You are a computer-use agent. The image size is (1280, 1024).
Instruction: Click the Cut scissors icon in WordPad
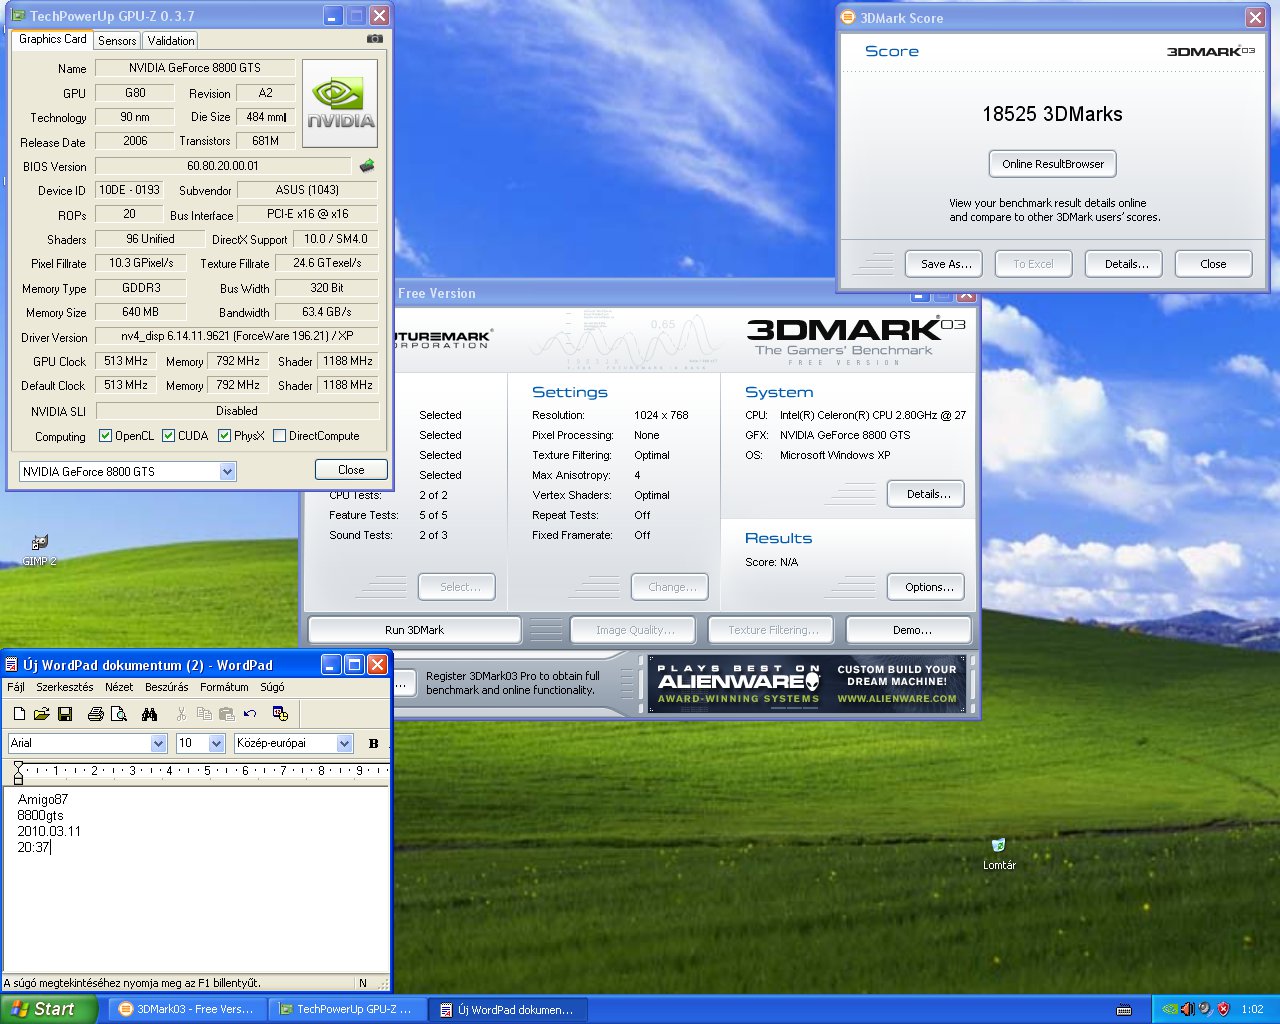click(x=181, y=714)
